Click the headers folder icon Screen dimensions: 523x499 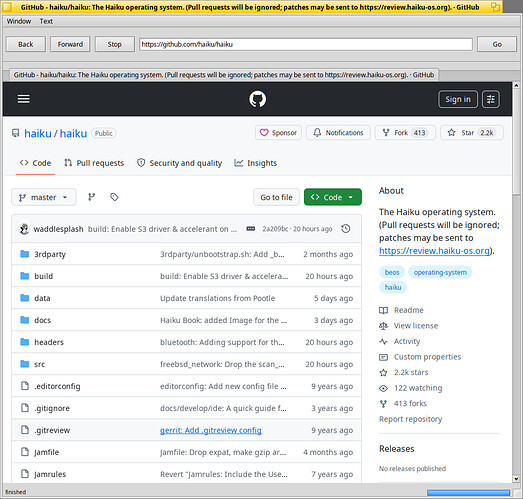point(25,342)
